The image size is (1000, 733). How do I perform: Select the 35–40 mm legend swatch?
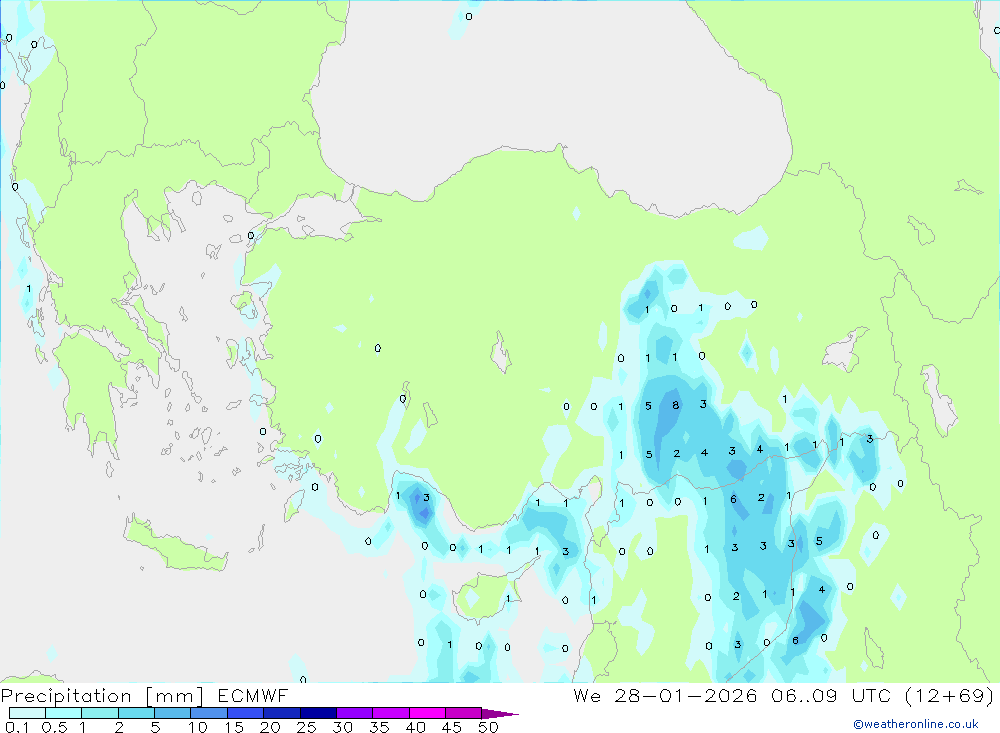click(391, 713)
